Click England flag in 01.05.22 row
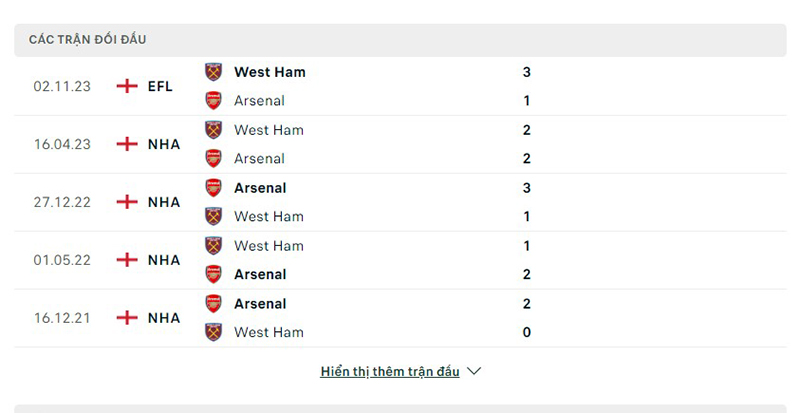This screenshot has width=800, height=413. pos(127,260)
